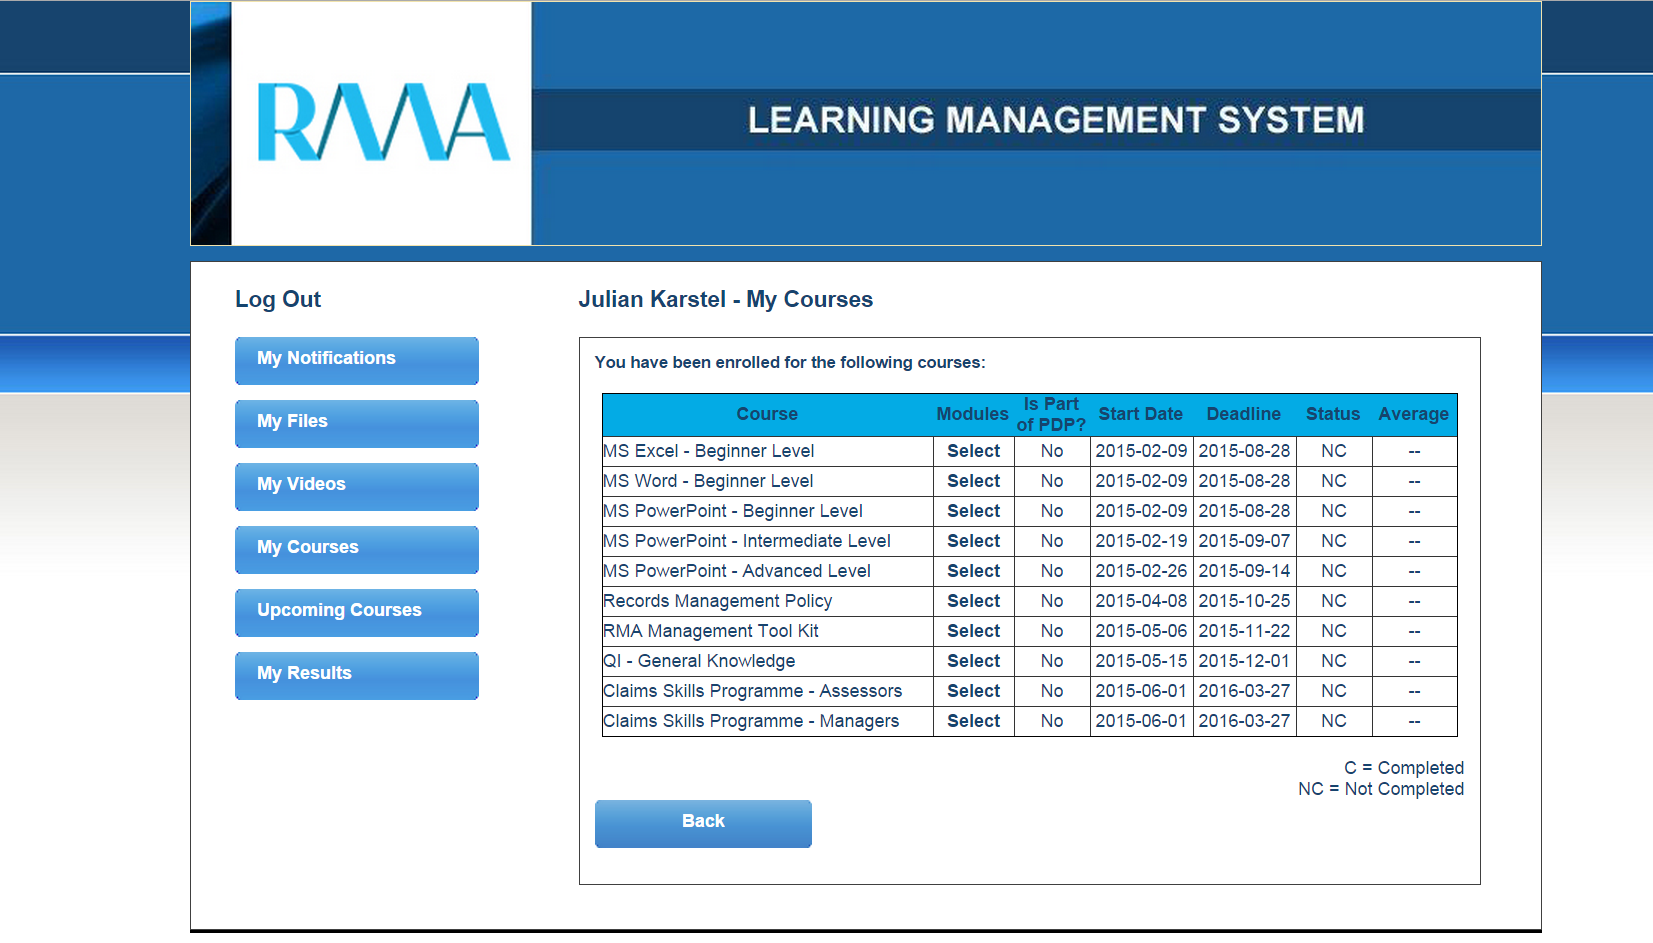Screen dimensions: 1653x943
Task: Click the enrolled courses intro text
Action: click(x=790, y=362)
